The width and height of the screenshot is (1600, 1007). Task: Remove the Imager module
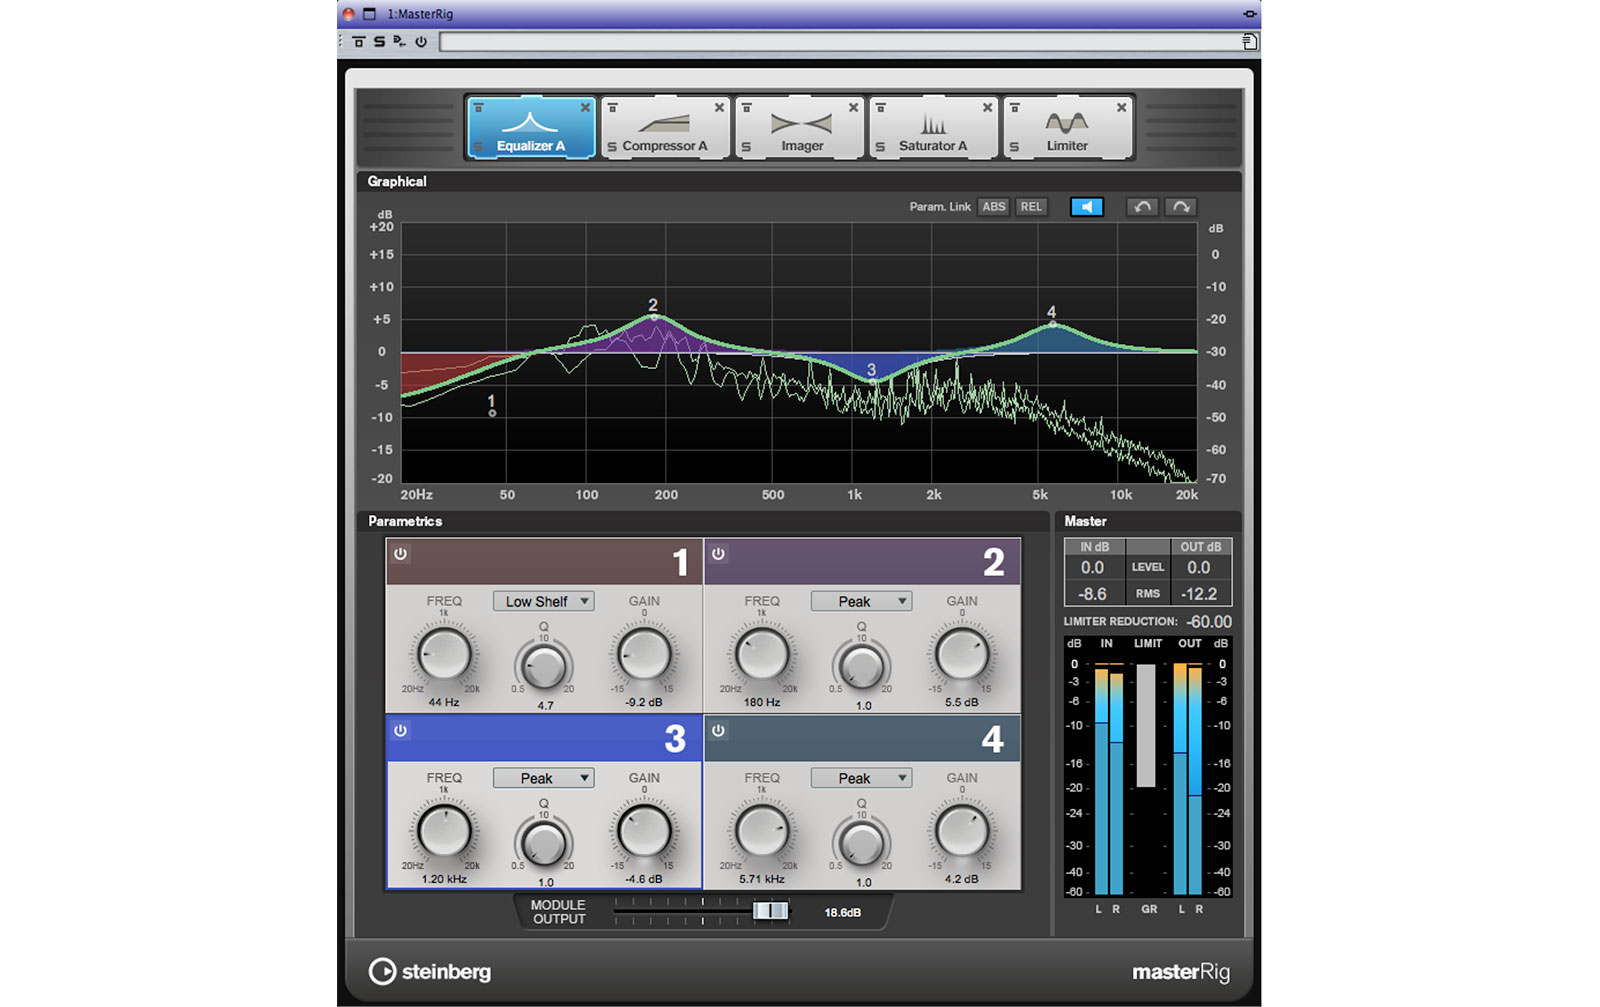pyautogui.click(x=853, y=108)
